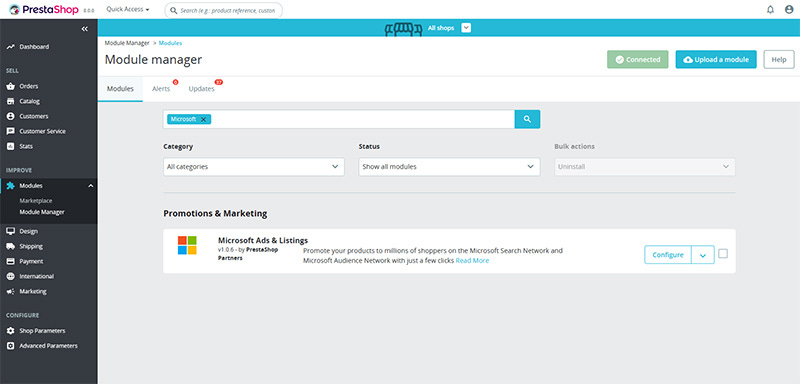The width and height of the screenshot is (800, 384).
Task: Click the International globe icon
Action: tap(10, 276)
